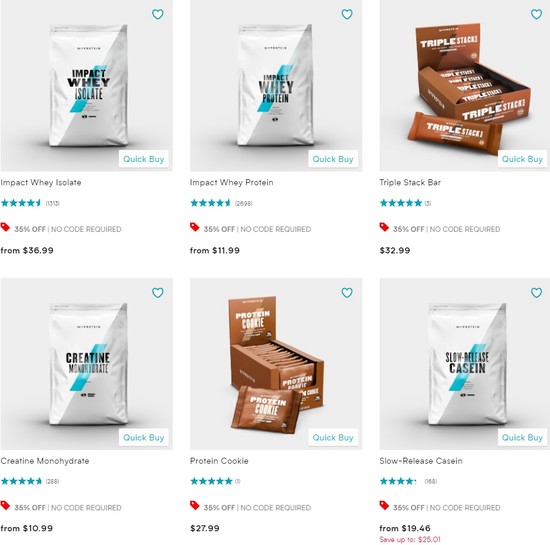Favorite Impact Whey Protein with heart icon

click(x=347, y=14)
